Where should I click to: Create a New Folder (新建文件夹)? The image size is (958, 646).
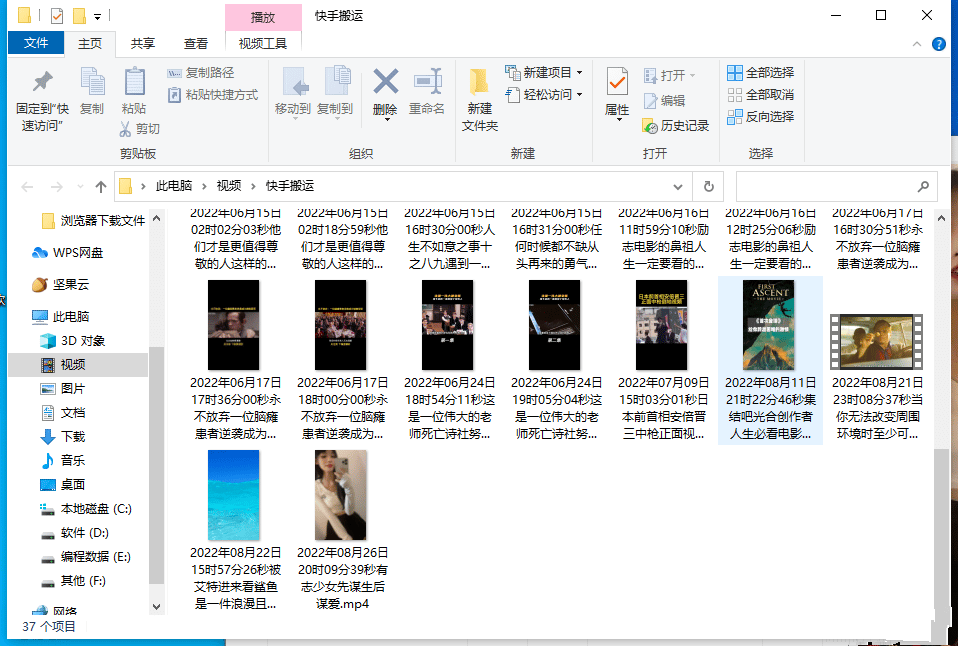point(480,99)
